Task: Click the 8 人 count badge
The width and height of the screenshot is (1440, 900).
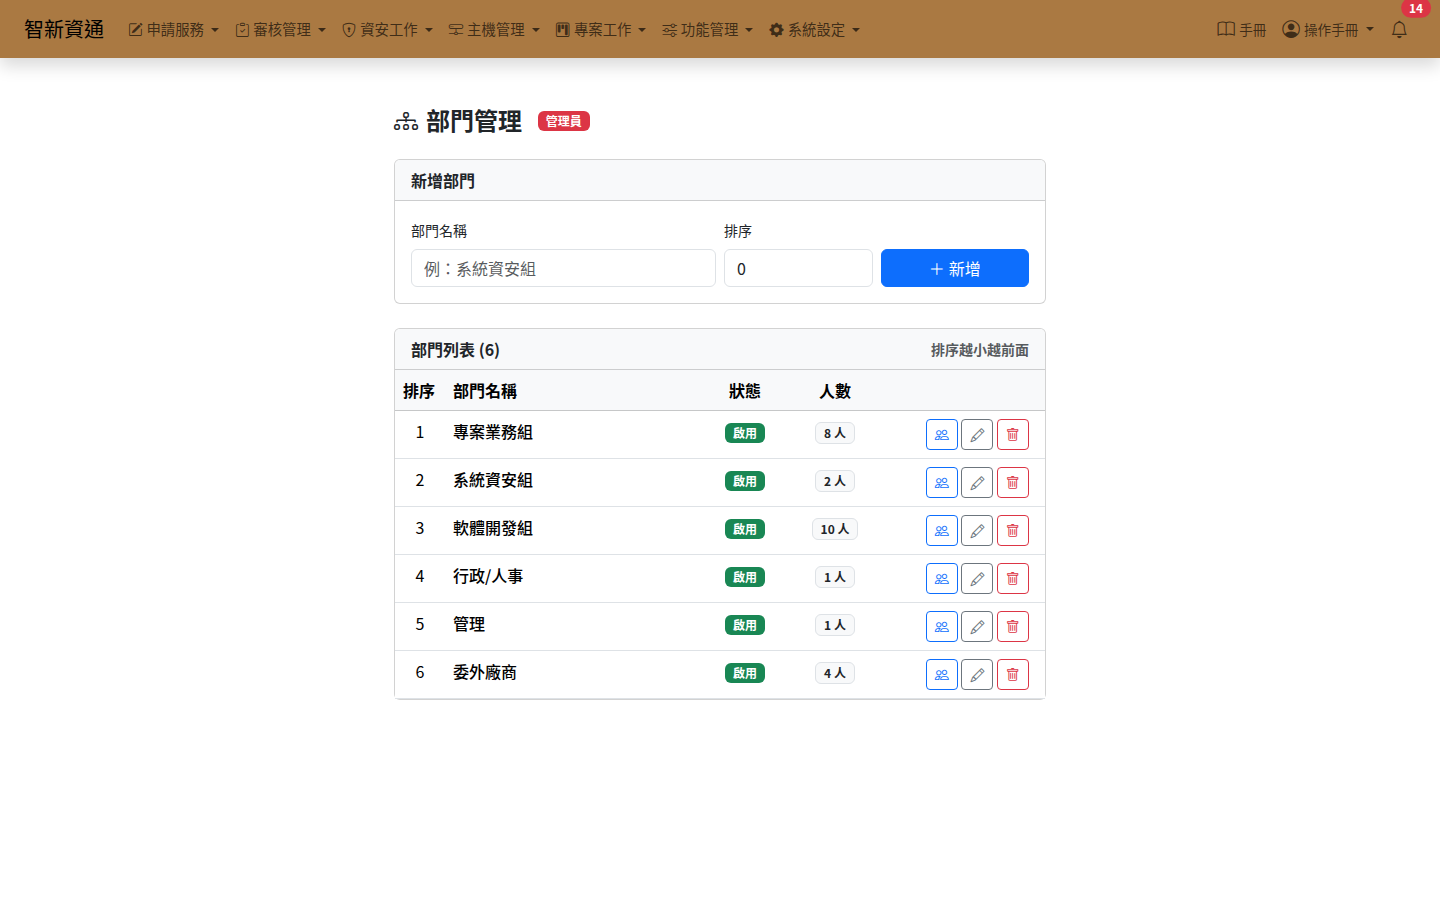Action: click(835, 433)
